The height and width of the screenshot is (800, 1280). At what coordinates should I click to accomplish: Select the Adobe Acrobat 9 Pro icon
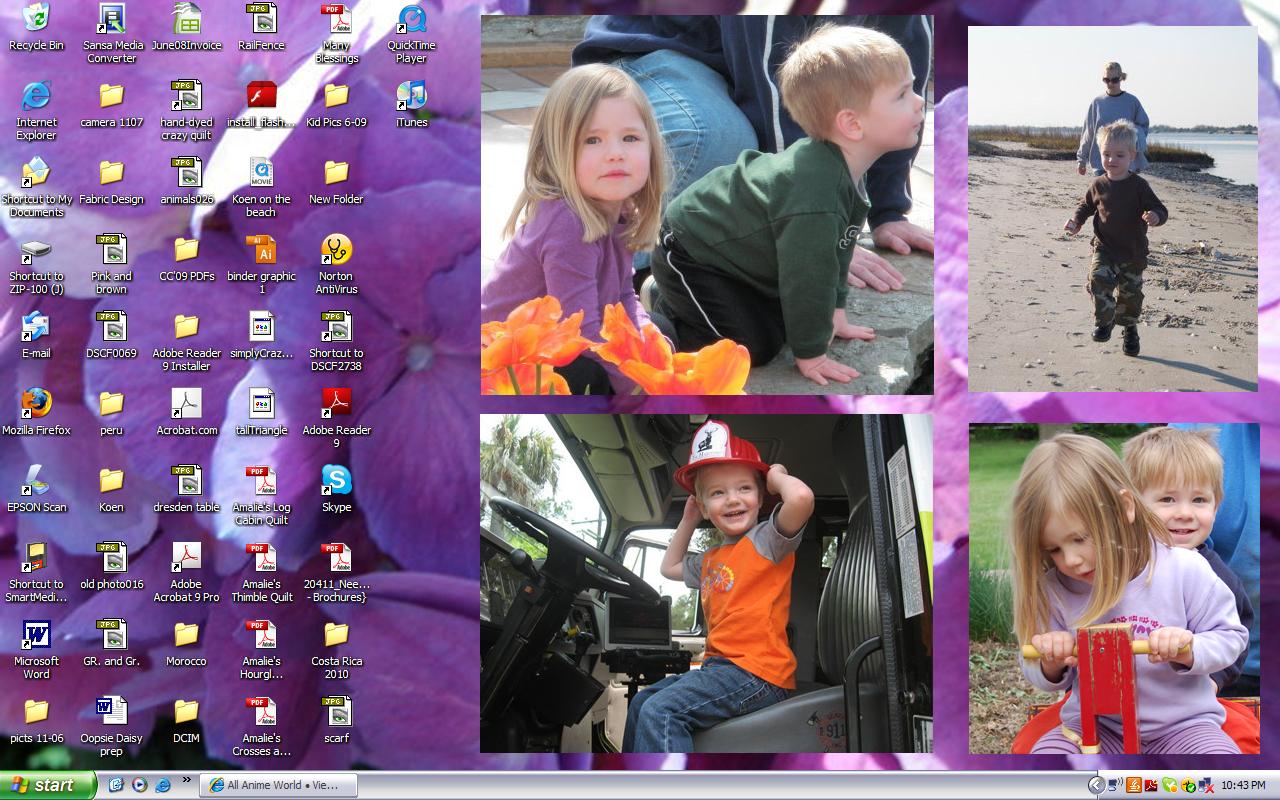click(x=186, y=557)
